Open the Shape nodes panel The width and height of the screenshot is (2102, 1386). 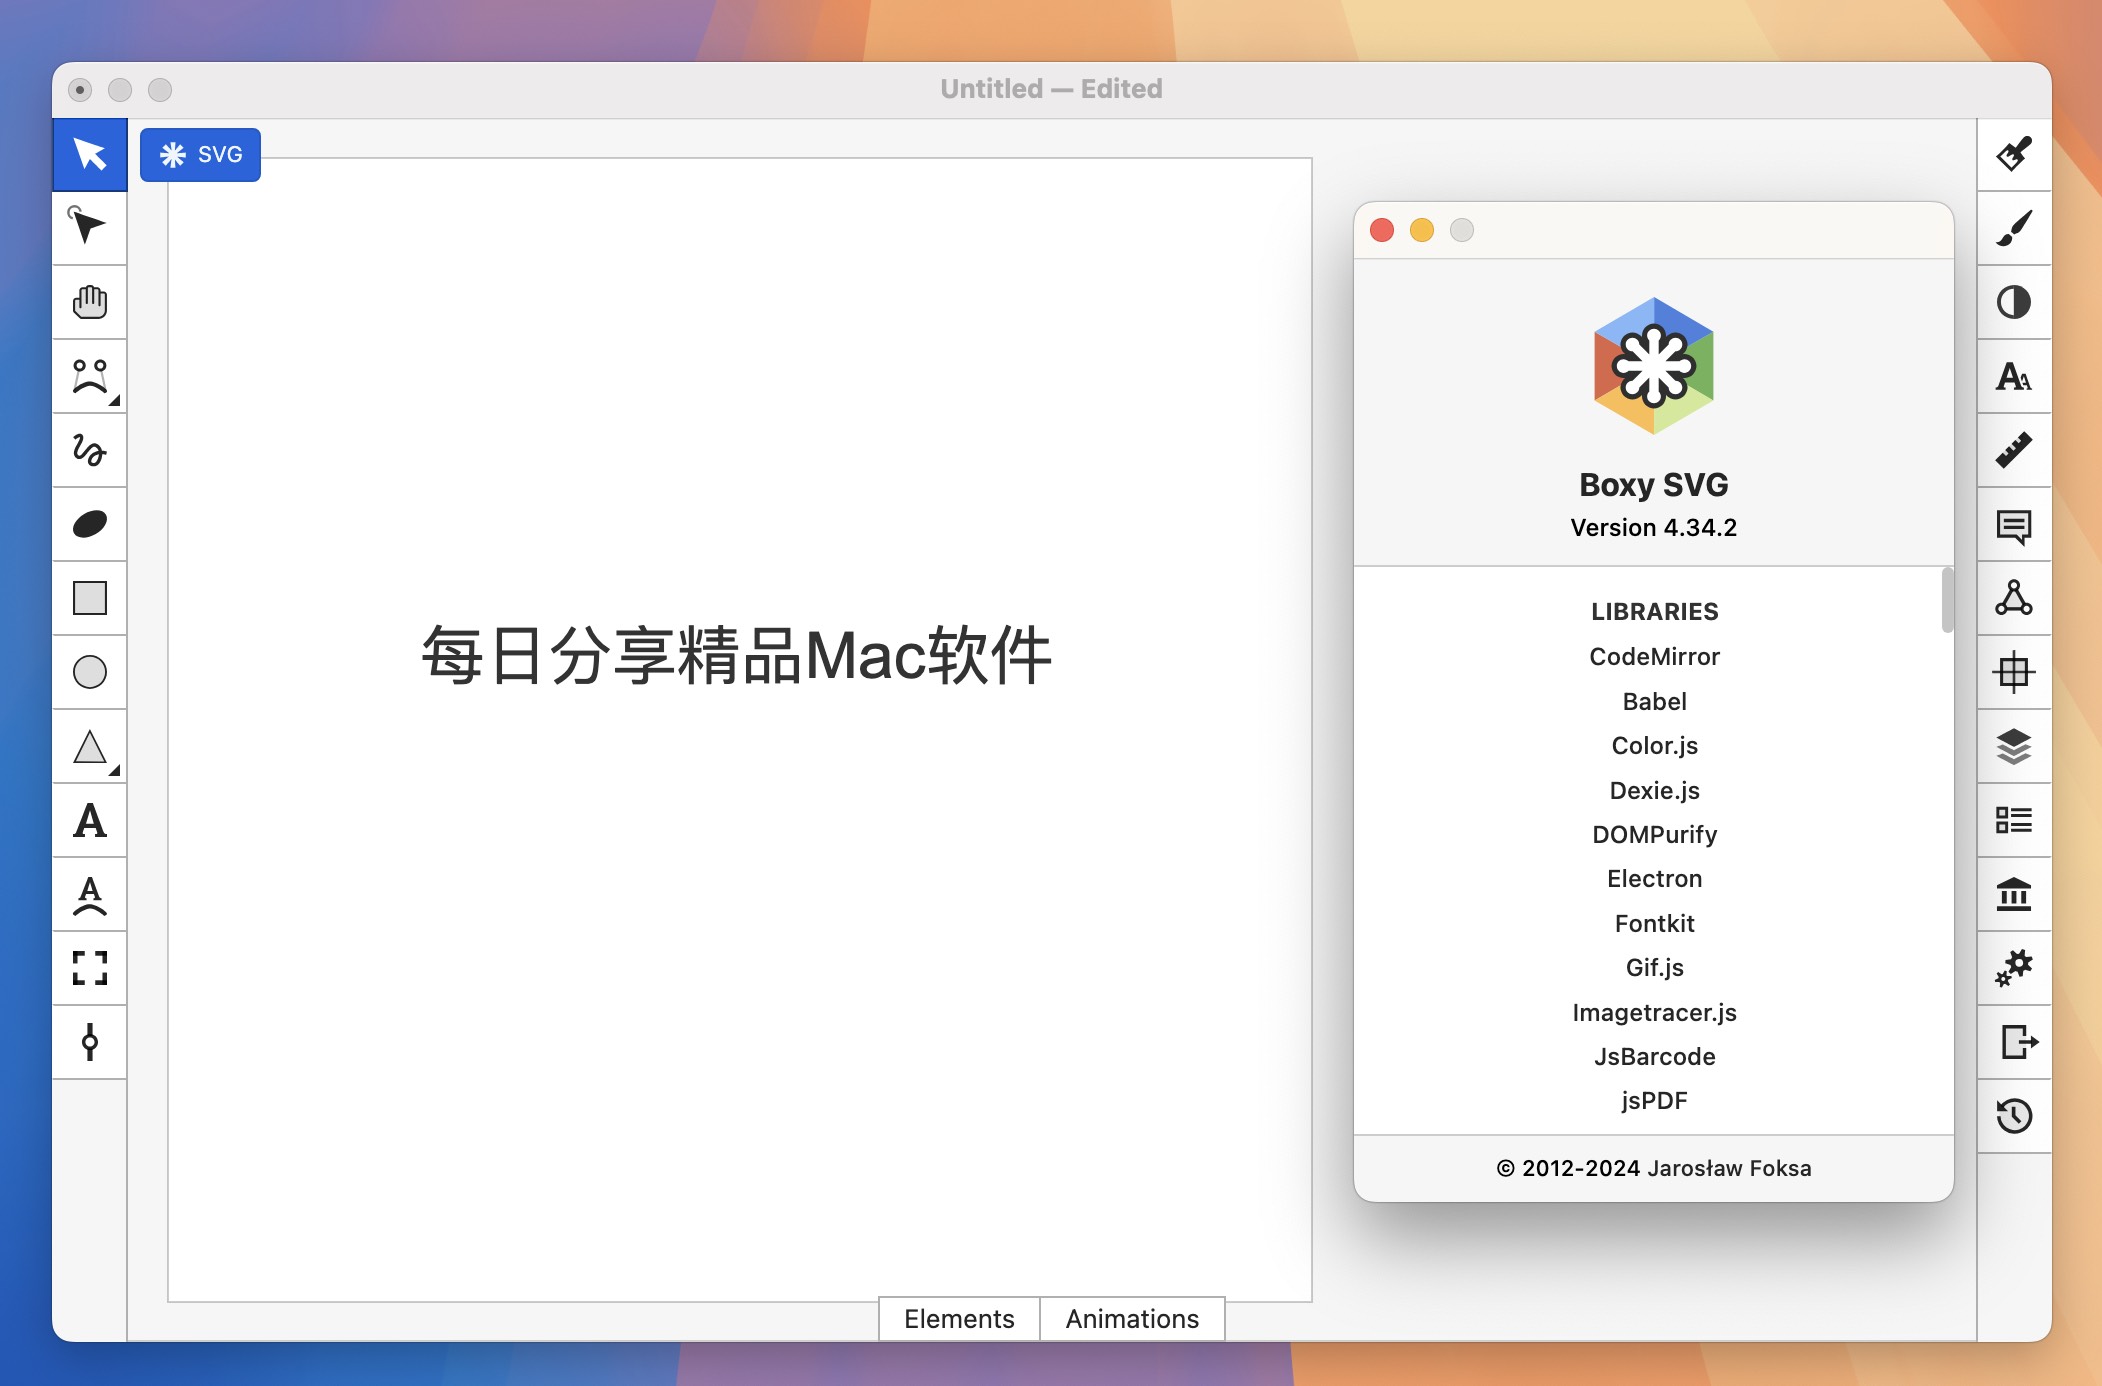pos(2014,598)
